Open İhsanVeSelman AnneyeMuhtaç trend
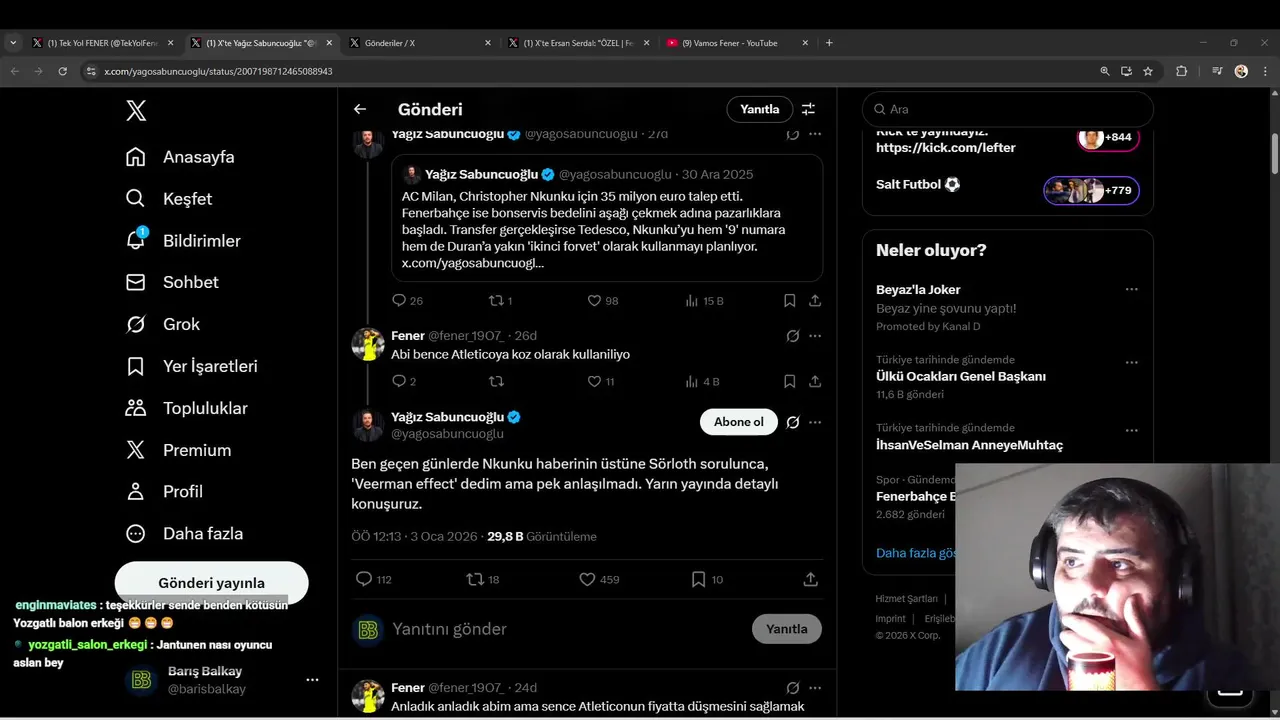The width and height of the screenshot is (1280, 720). pos(969,445)
